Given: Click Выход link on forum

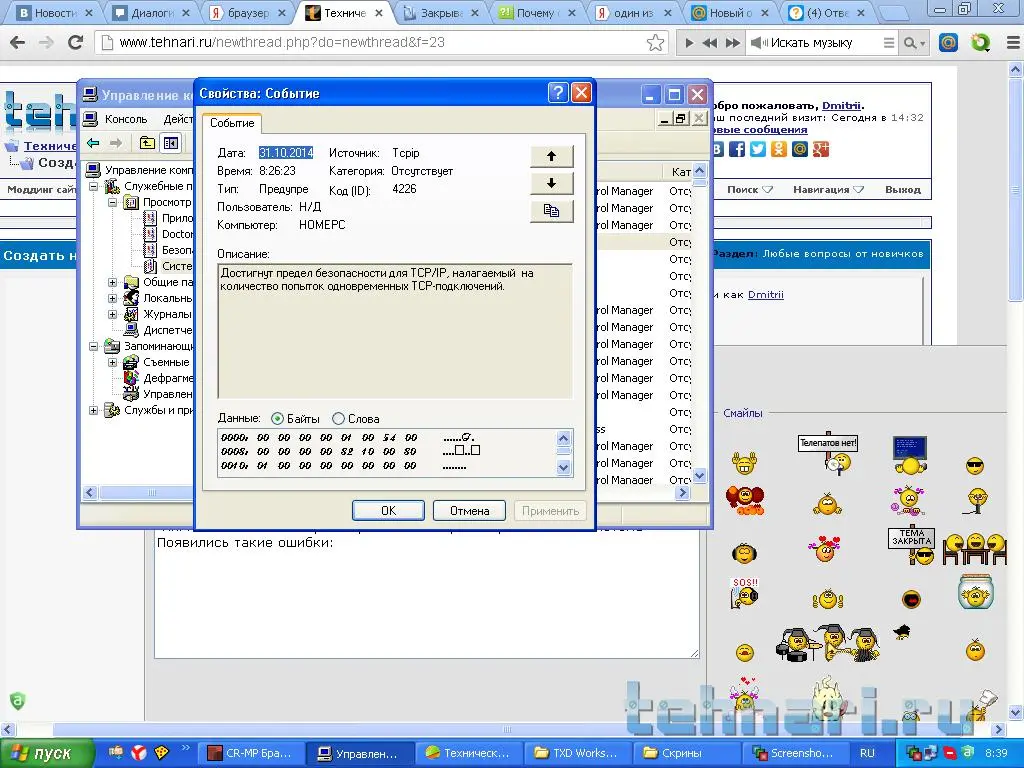Looking at the screenshot, I should coord(903,189).
